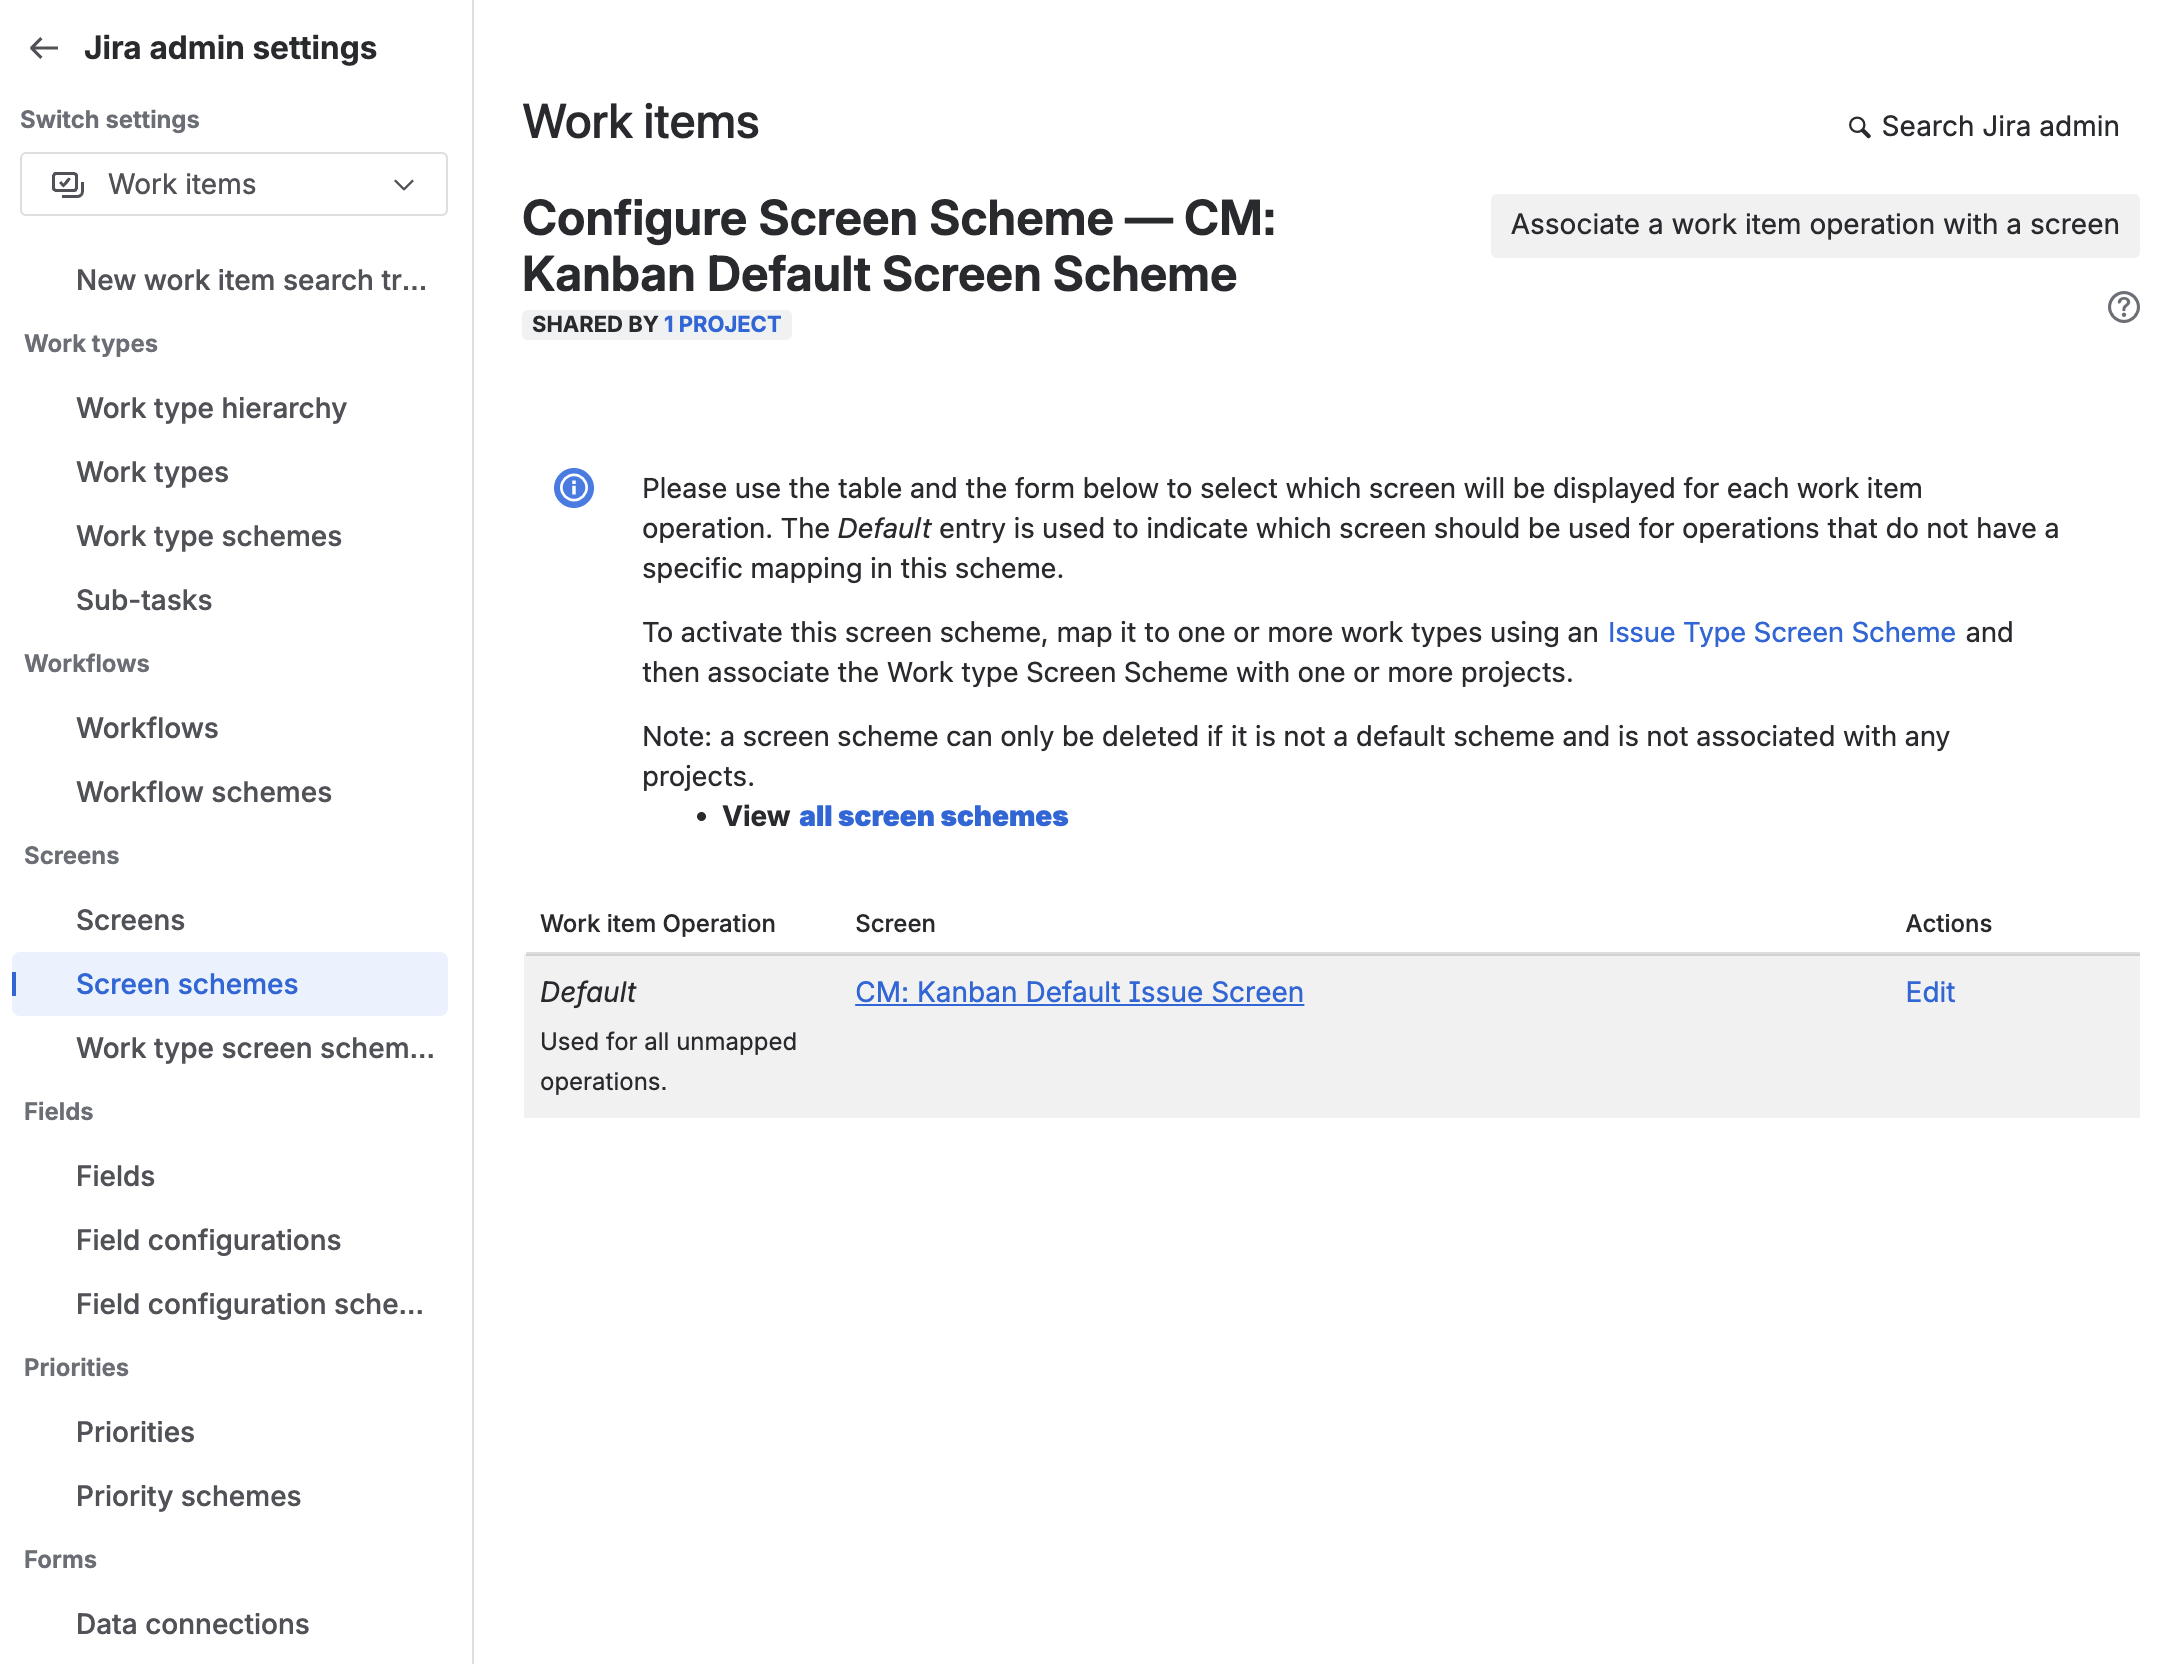
Task: Follow the Issue Type Screen Scheme link
Action: (x=1781, y=632)
